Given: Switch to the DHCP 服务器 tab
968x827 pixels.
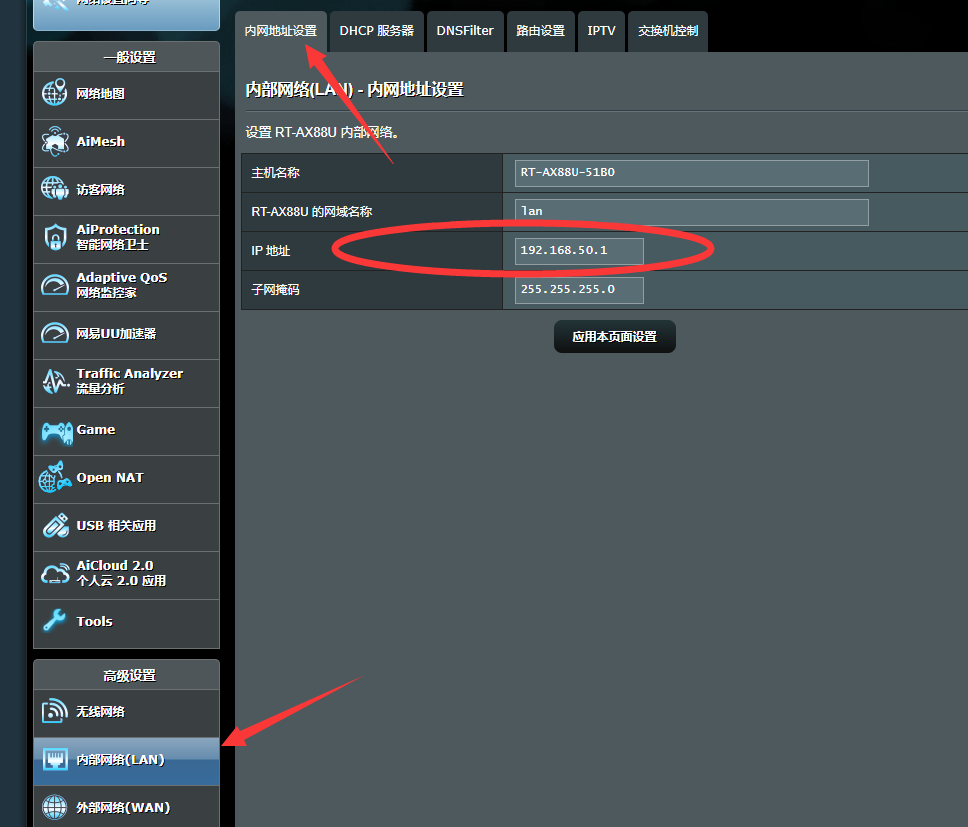Looking at the screenshot, I should (x=376, y=31).
